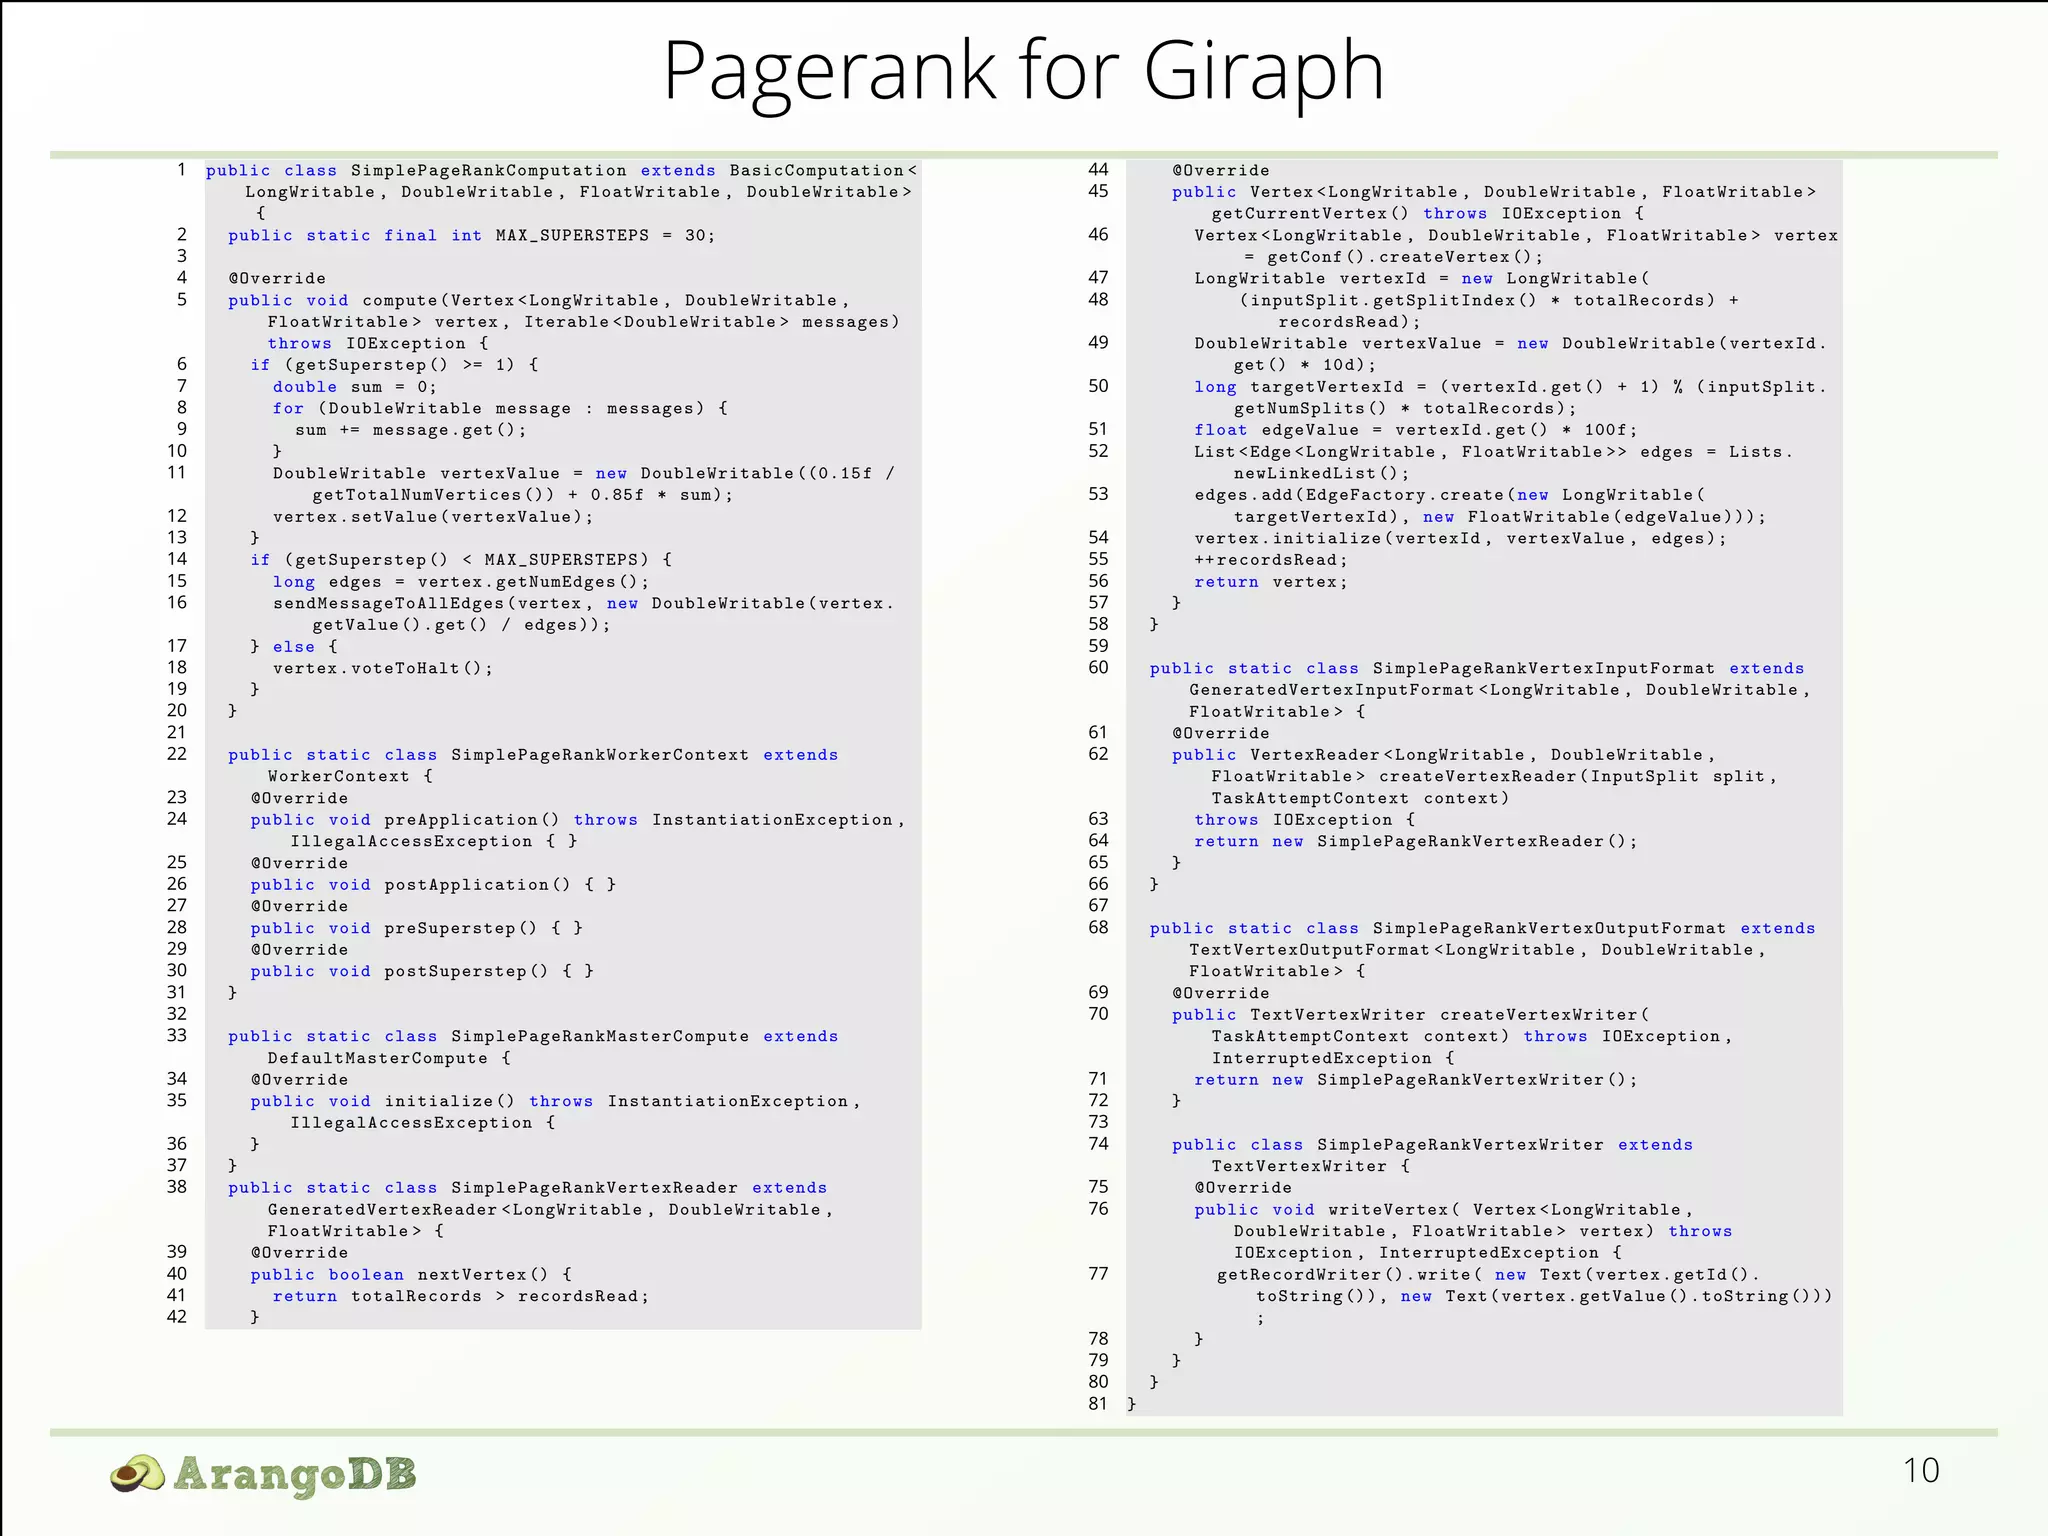
Task: Click preSuperstep() method on line 28
Action: [461, 928]
